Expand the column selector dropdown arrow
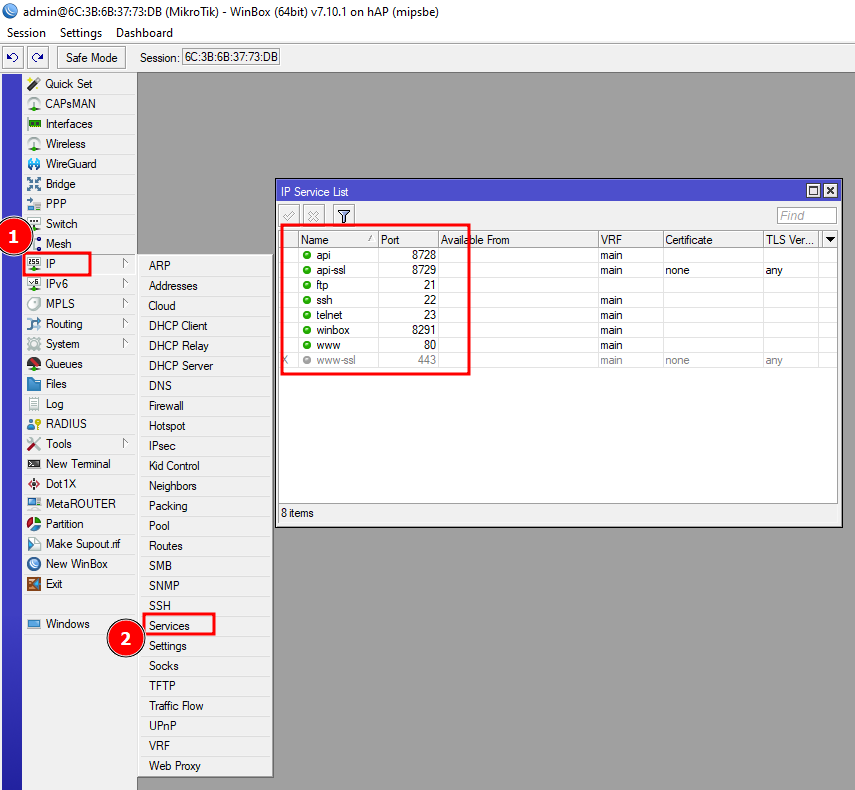The width and height of the screenshot is (855, 790). tap(829, 240)
